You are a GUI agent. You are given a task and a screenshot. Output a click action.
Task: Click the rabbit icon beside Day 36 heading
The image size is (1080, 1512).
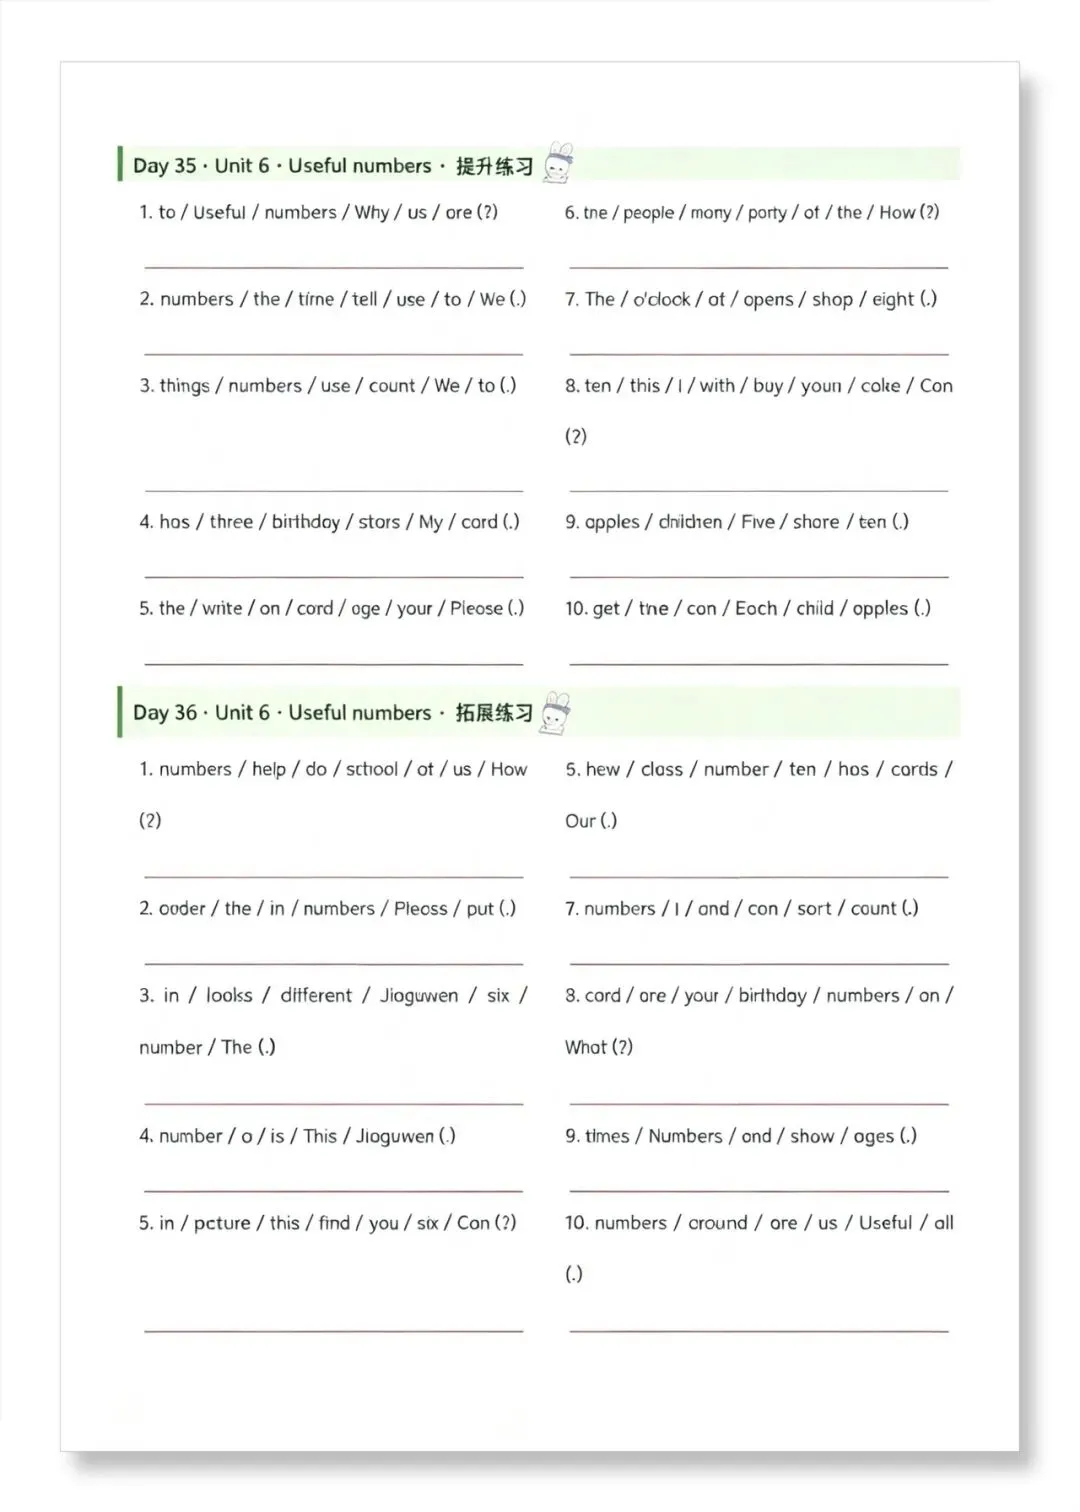556,712
